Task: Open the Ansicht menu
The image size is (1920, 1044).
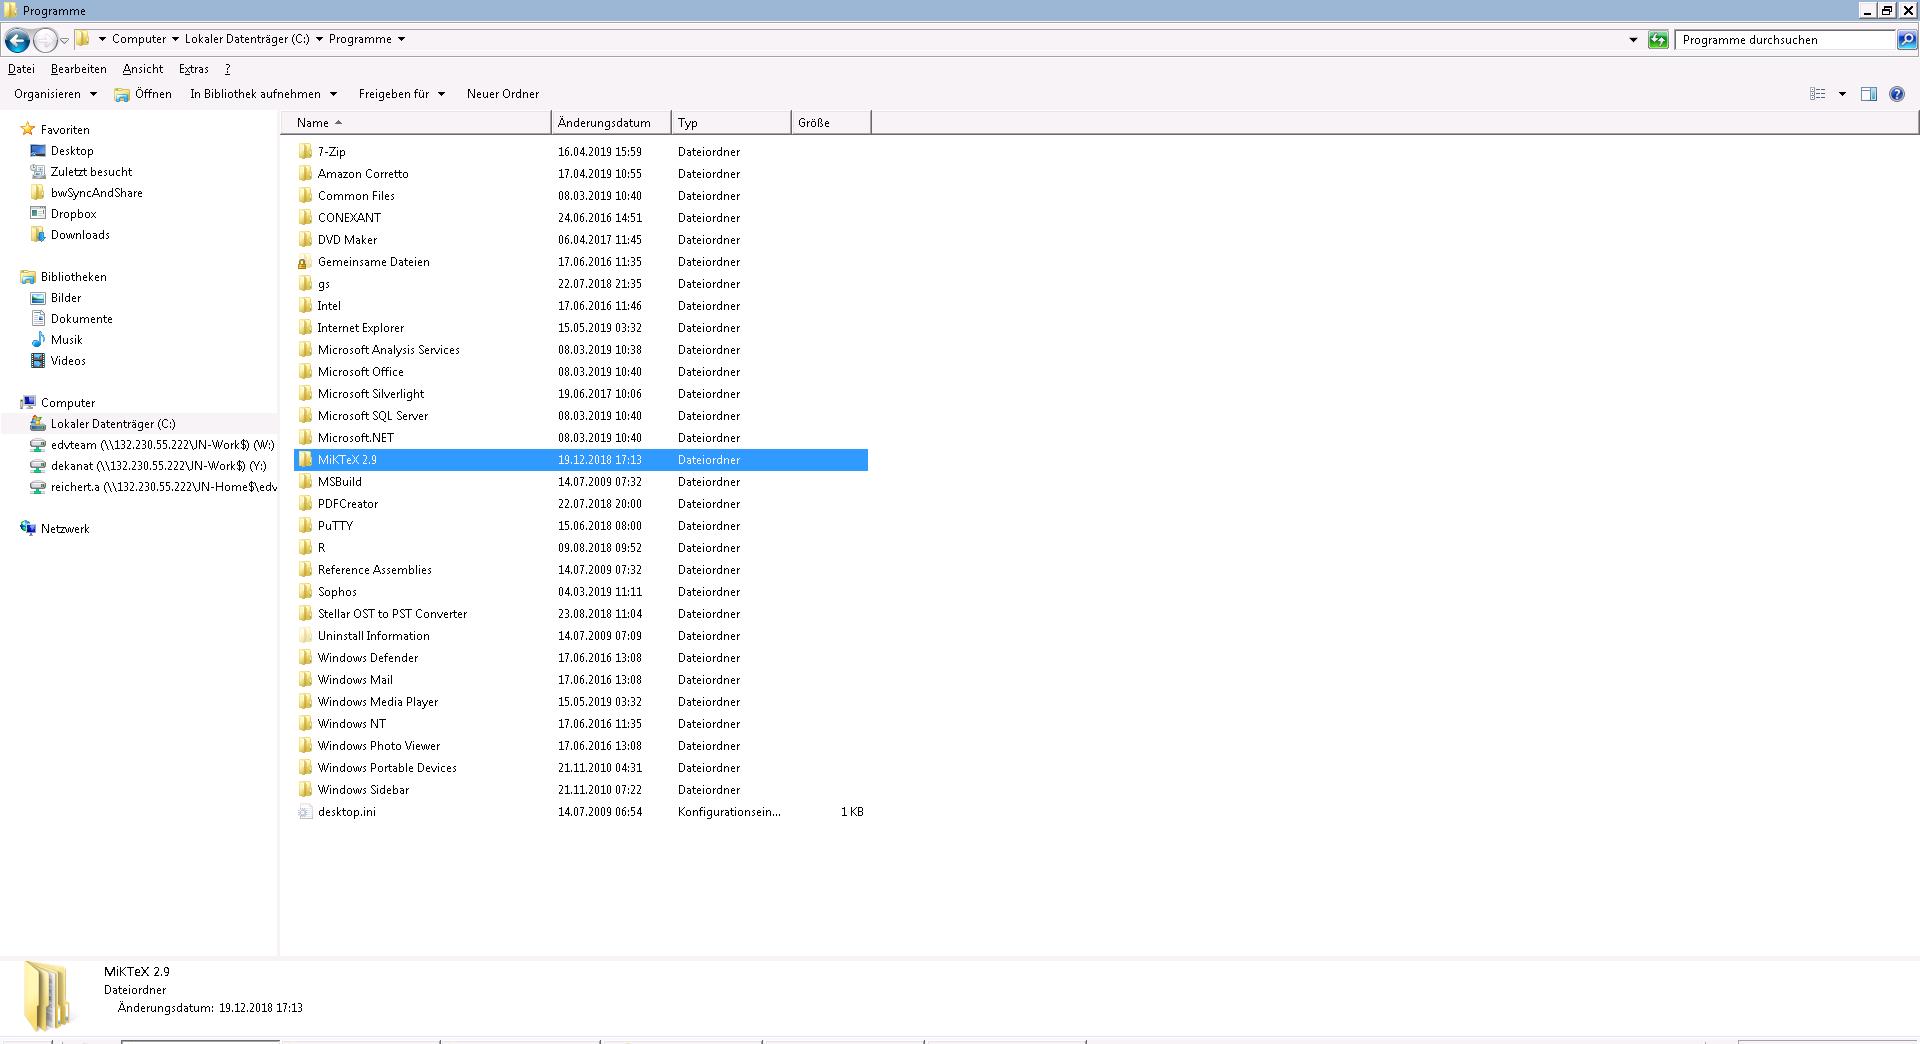Action: [142, 69]
